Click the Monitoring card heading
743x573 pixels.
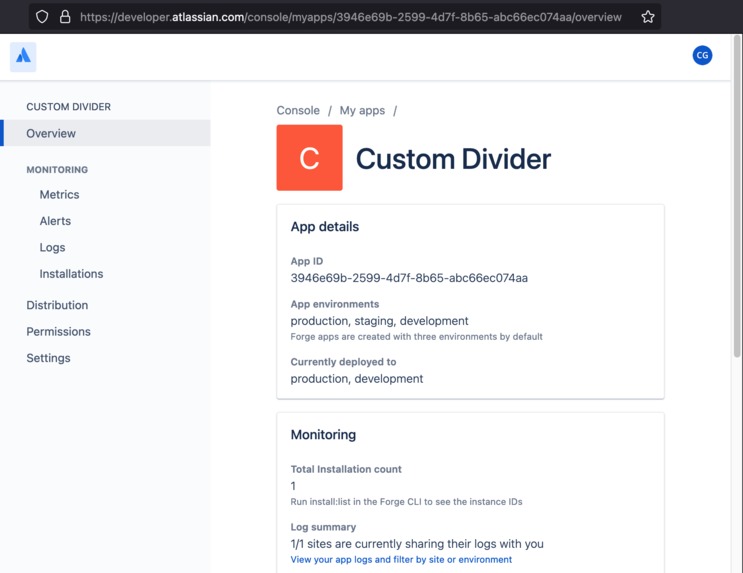[x=323, y=435]
